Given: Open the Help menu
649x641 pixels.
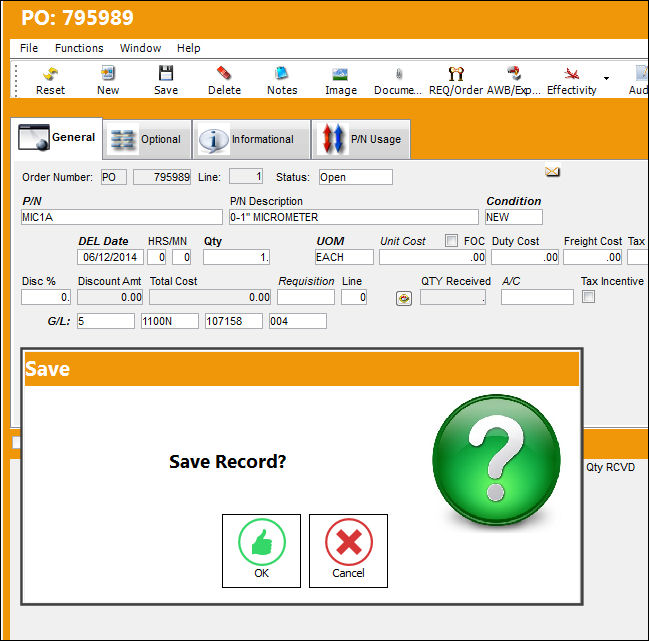Looking at the screenshot, I should click(x=189, y=48).
